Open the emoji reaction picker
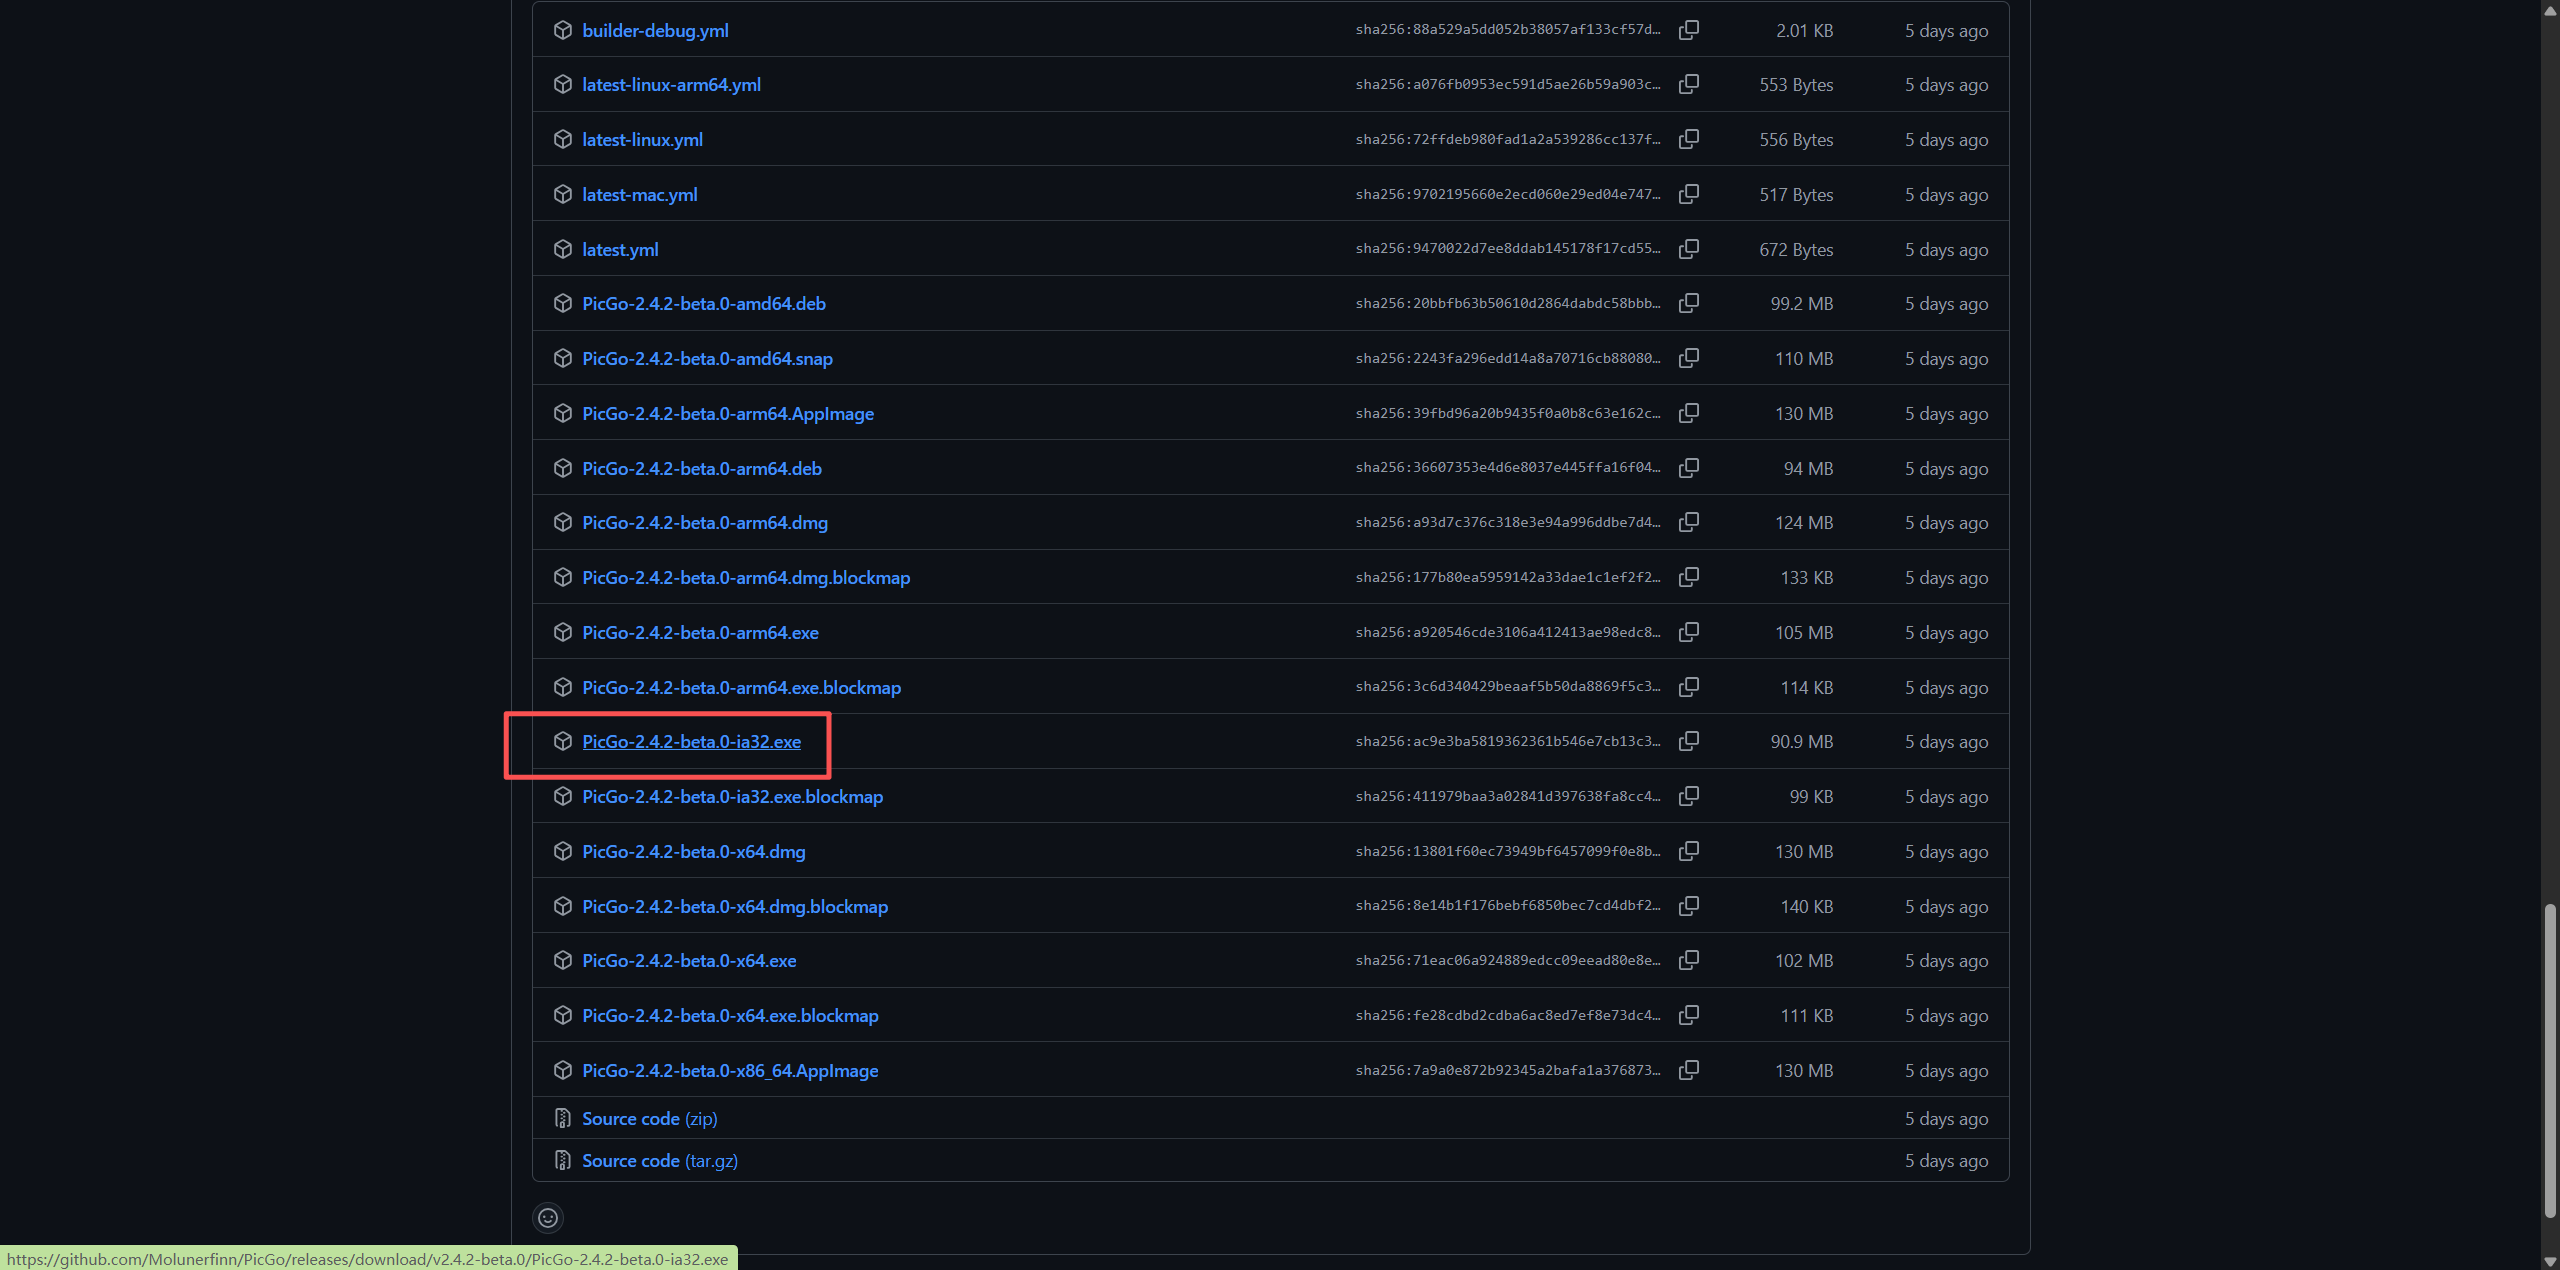 [548, 1217]
